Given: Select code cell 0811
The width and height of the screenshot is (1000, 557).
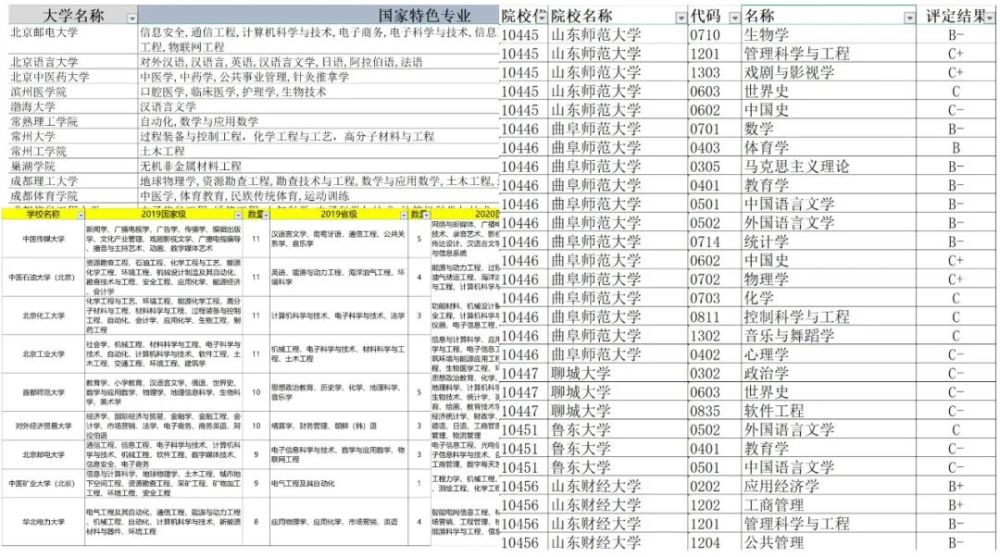Looking at the screenshot, I should 714,316.
